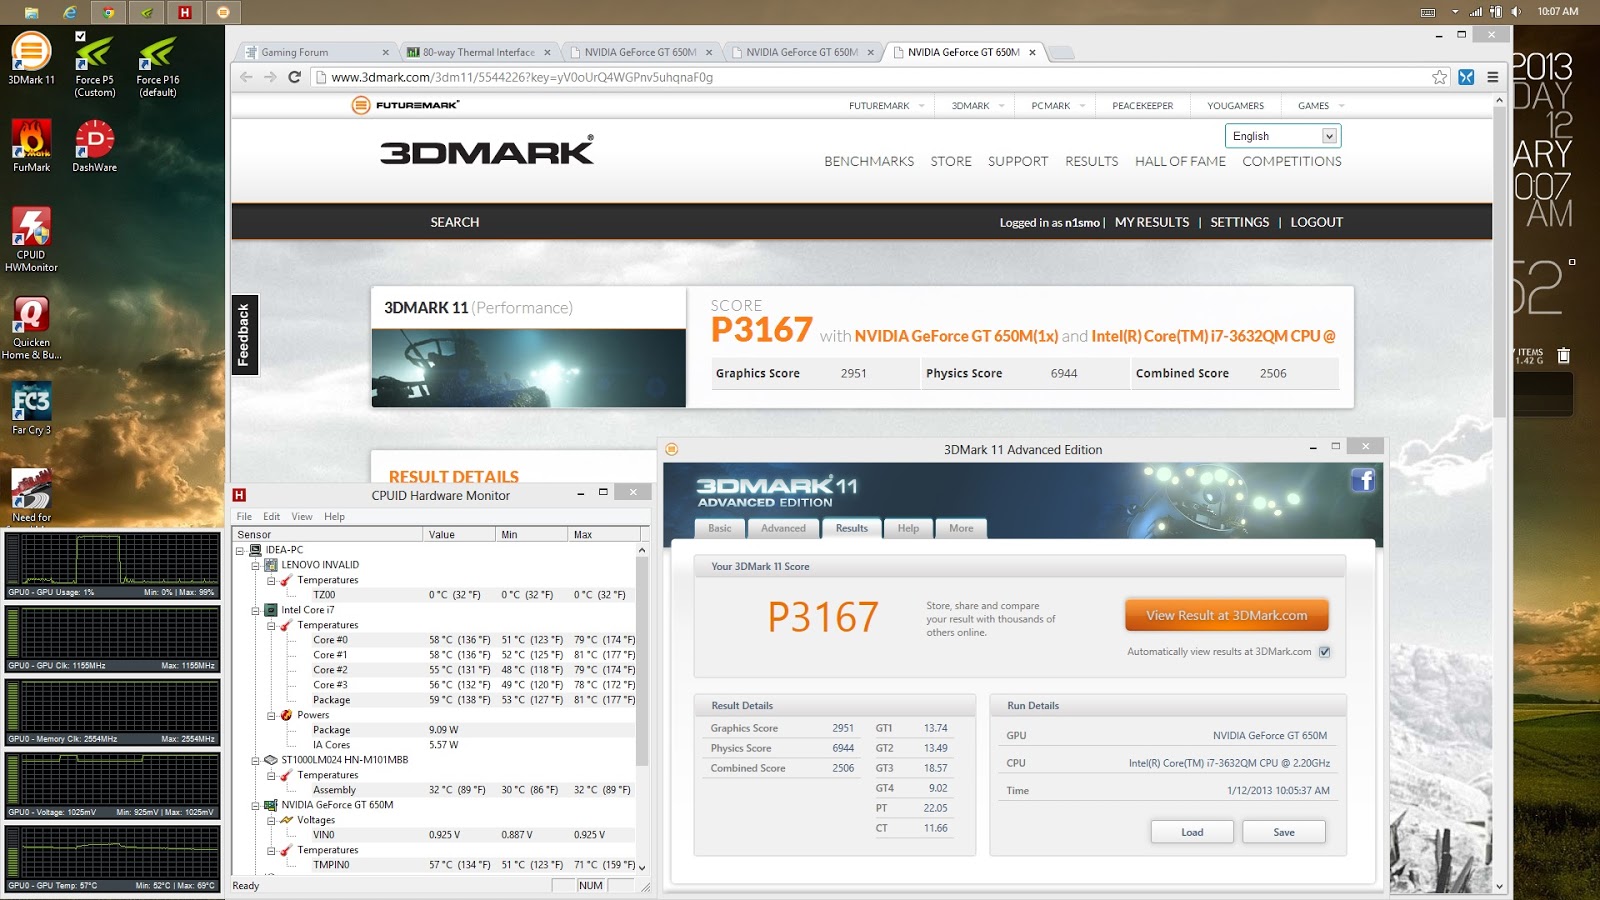Open the Force P16 (default) desktop shortcut
Viewport: 1600px width, 900px height.
click(157, 65)
